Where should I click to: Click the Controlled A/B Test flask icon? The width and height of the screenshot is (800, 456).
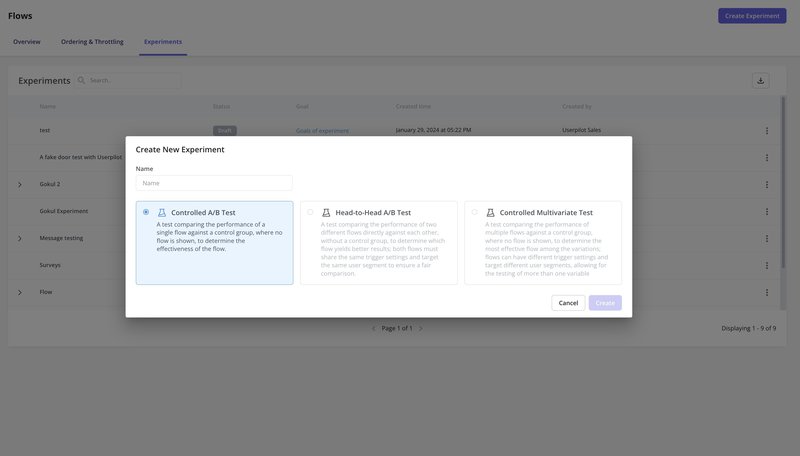[162, 213]
